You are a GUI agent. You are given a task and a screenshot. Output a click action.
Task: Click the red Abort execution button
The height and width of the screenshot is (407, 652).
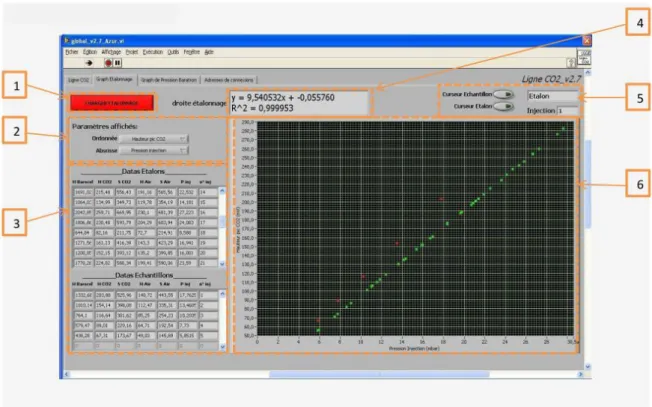108,63
